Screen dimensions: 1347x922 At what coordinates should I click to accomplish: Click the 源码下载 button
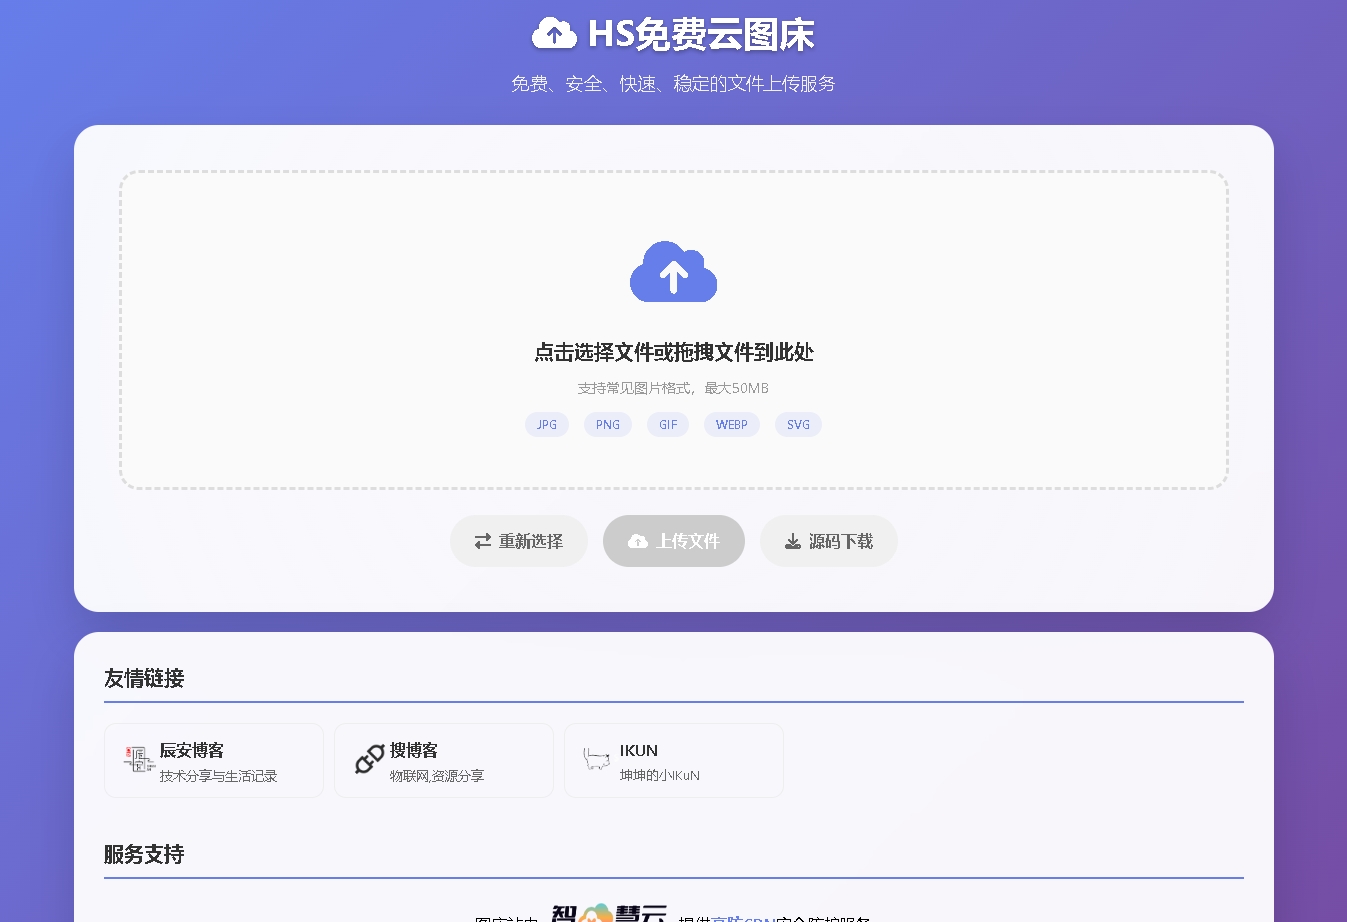829,541
